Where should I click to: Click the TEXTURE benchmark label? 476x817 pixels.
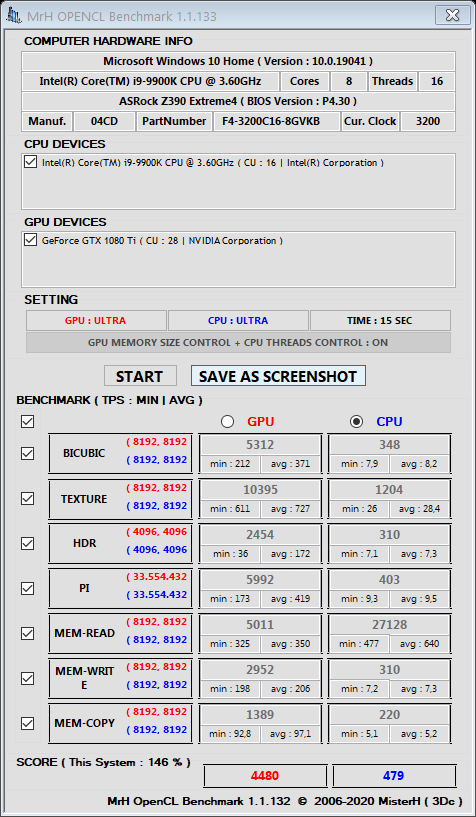point(84,499)
